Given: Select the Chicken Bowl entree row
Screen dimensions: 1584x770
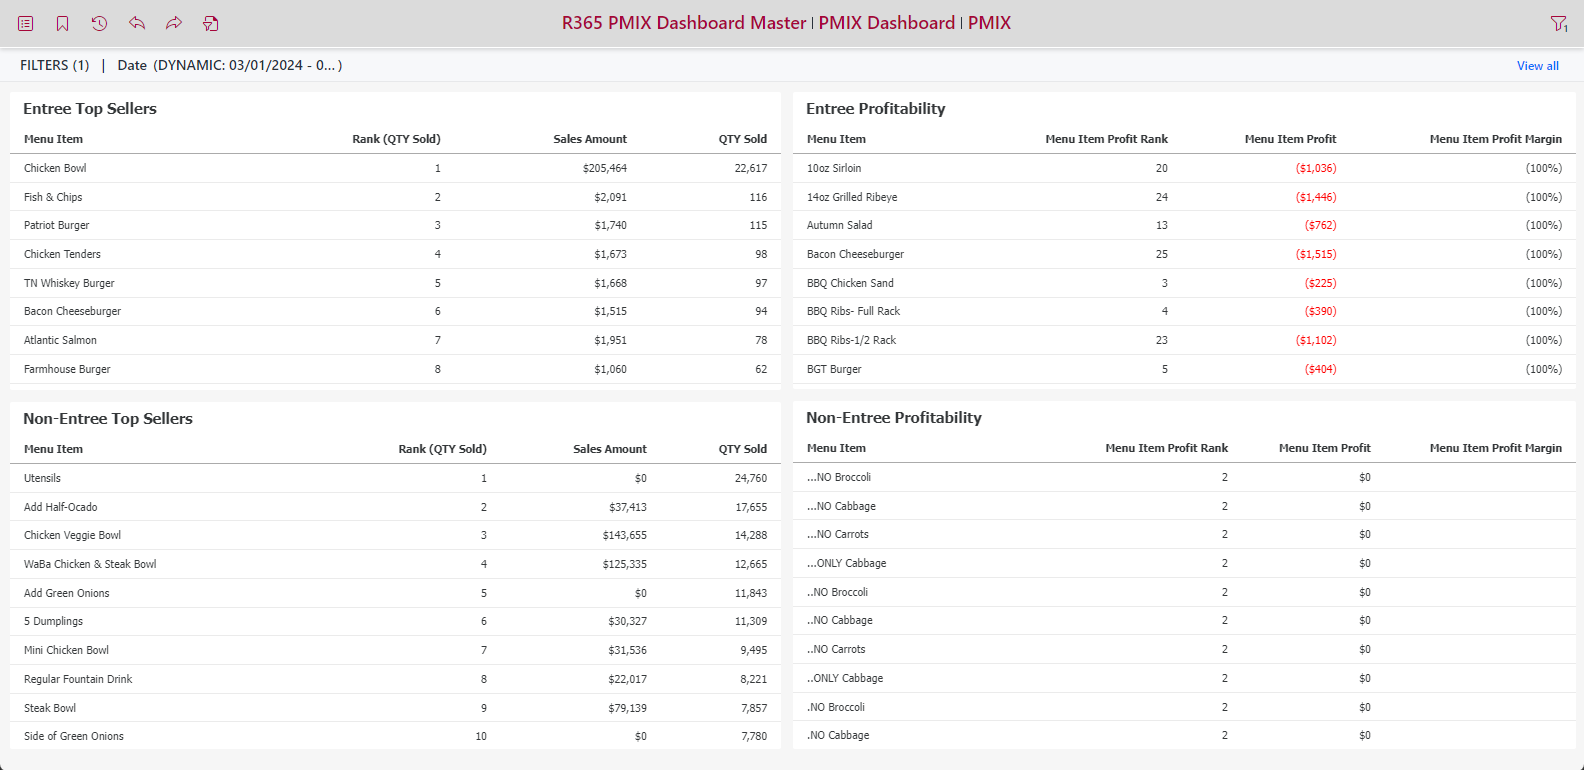Looking at the screenshot, I should click(x=395, y=168).
